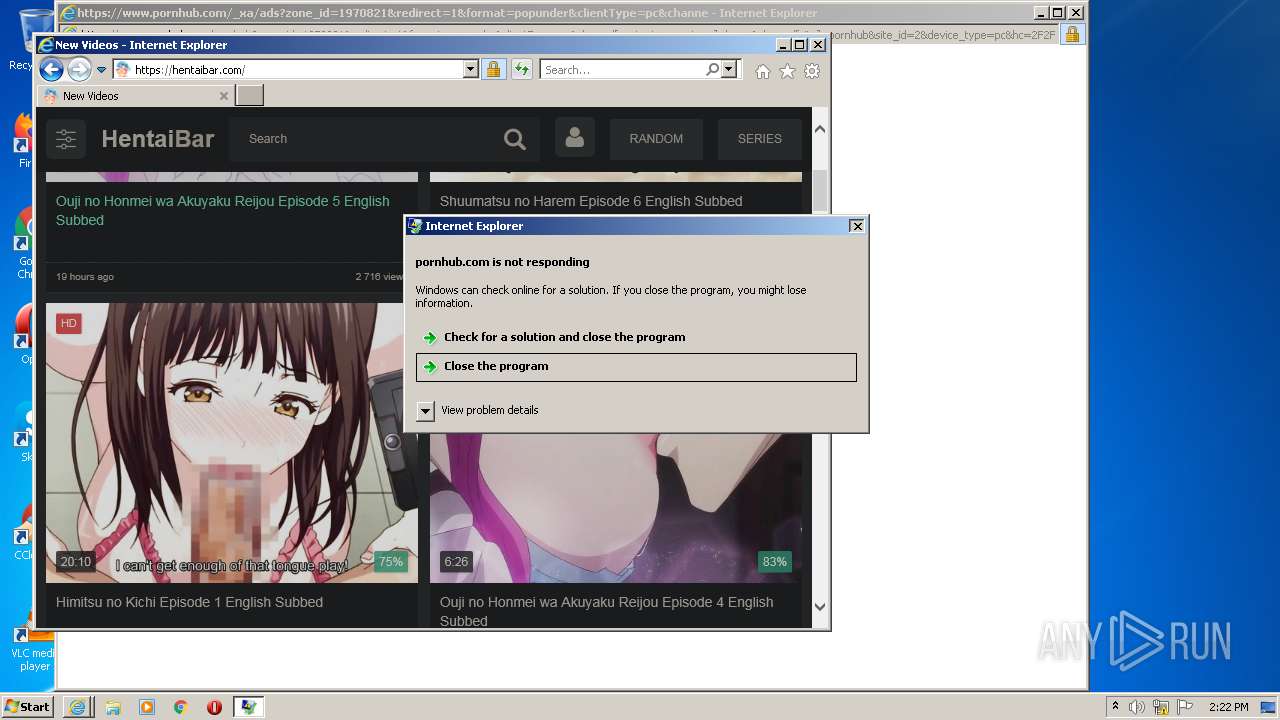
Task: Click the HentaiBar site logo
Action: pyautogui.click(x=158, y=139)
